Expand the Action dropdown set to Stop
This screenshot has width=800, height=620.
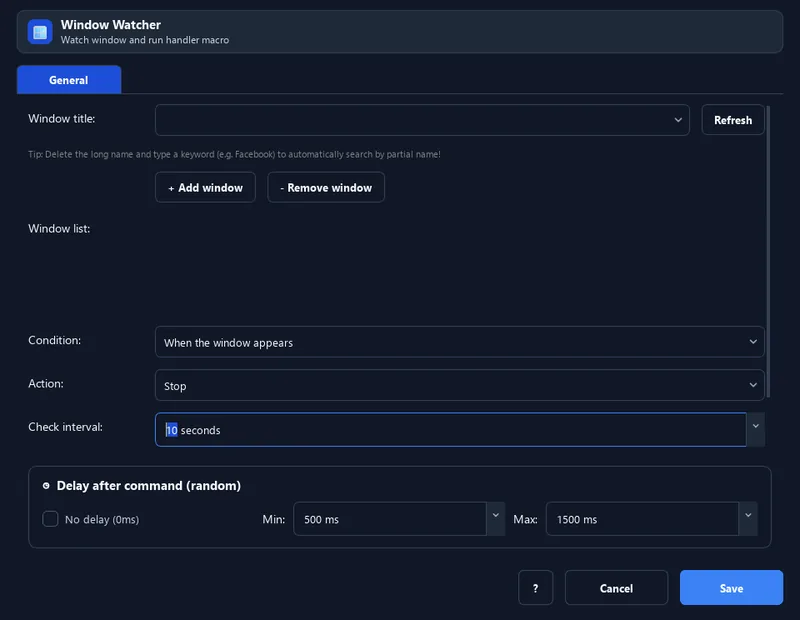460,385
